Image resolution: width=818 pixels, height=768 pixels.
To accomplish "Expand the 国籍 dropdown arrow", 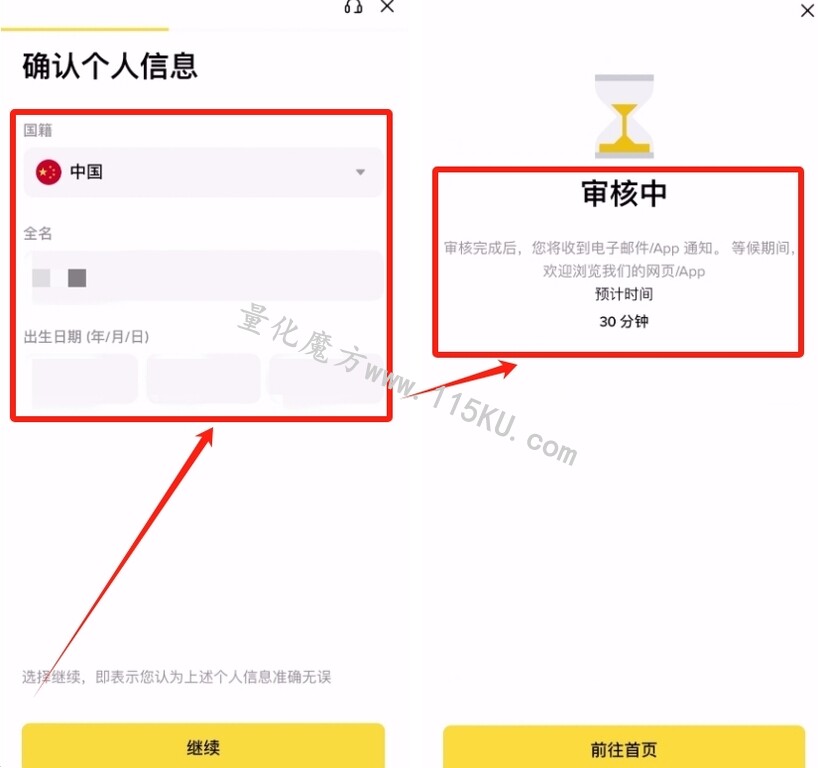I will [x=360, y=172].
